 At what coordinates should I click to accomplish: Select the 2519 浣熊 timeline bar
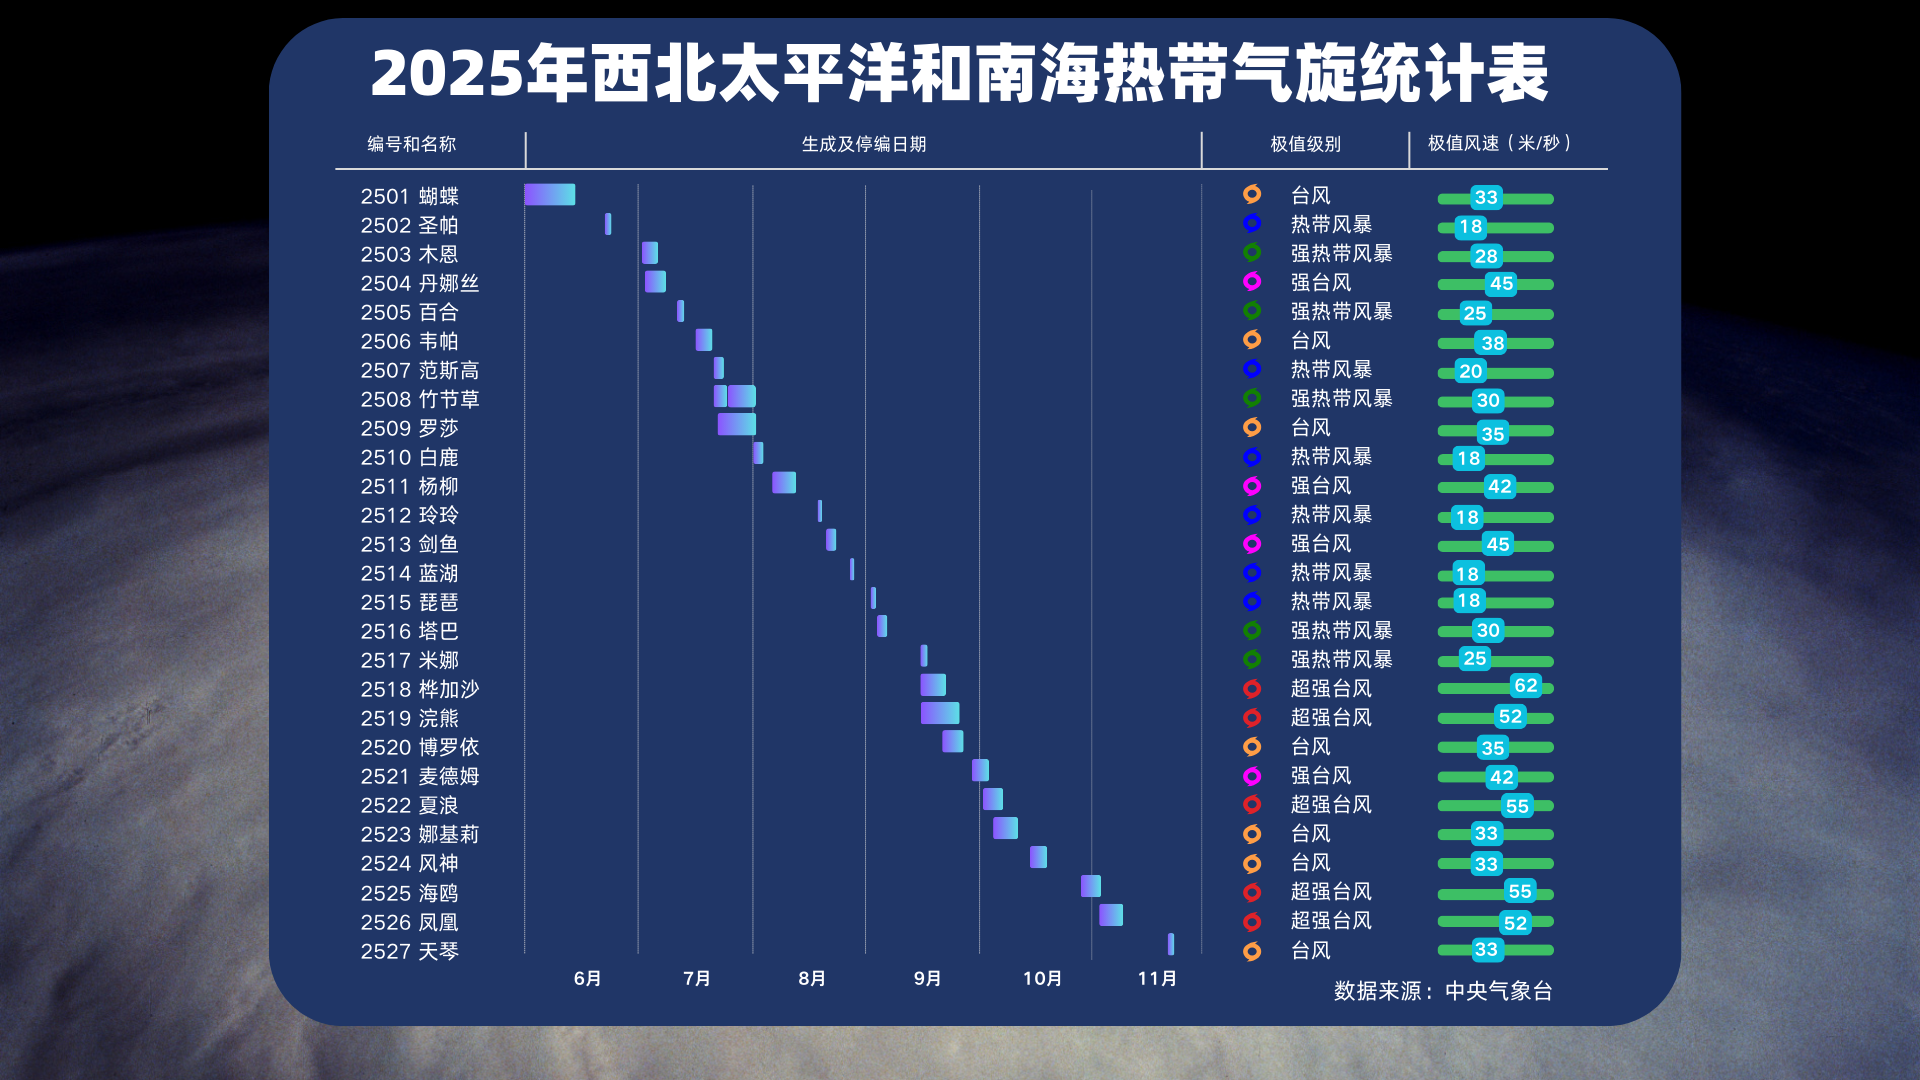coord(939,713)
